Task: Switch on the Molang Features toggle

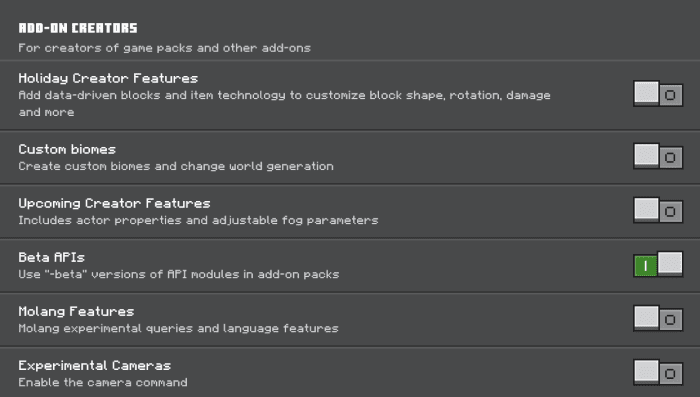Action: point(658,318)
